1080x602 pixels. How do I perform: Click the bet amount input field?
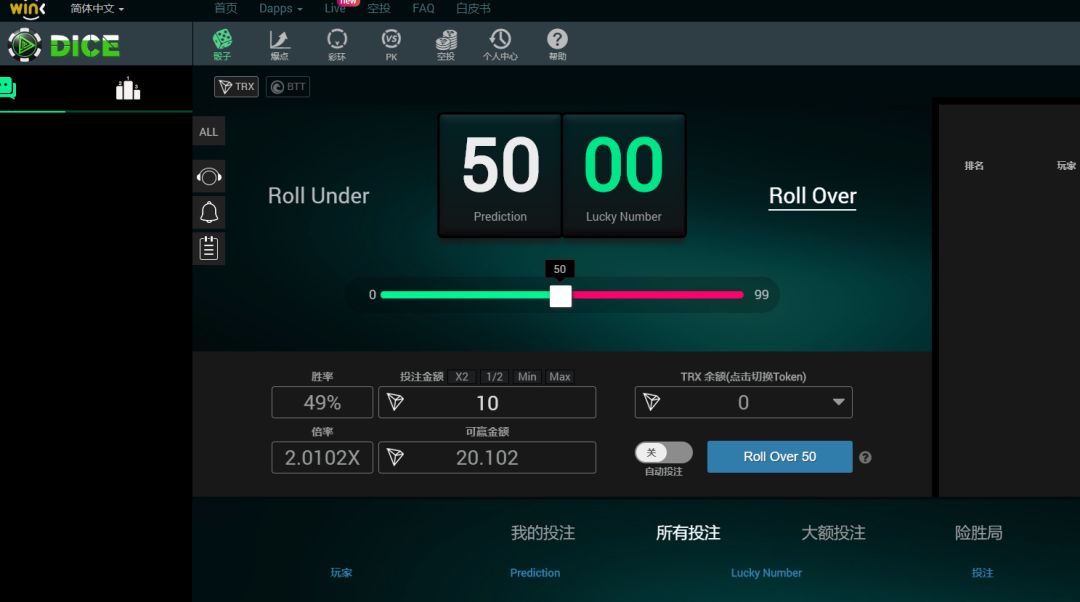pos(487,402)
